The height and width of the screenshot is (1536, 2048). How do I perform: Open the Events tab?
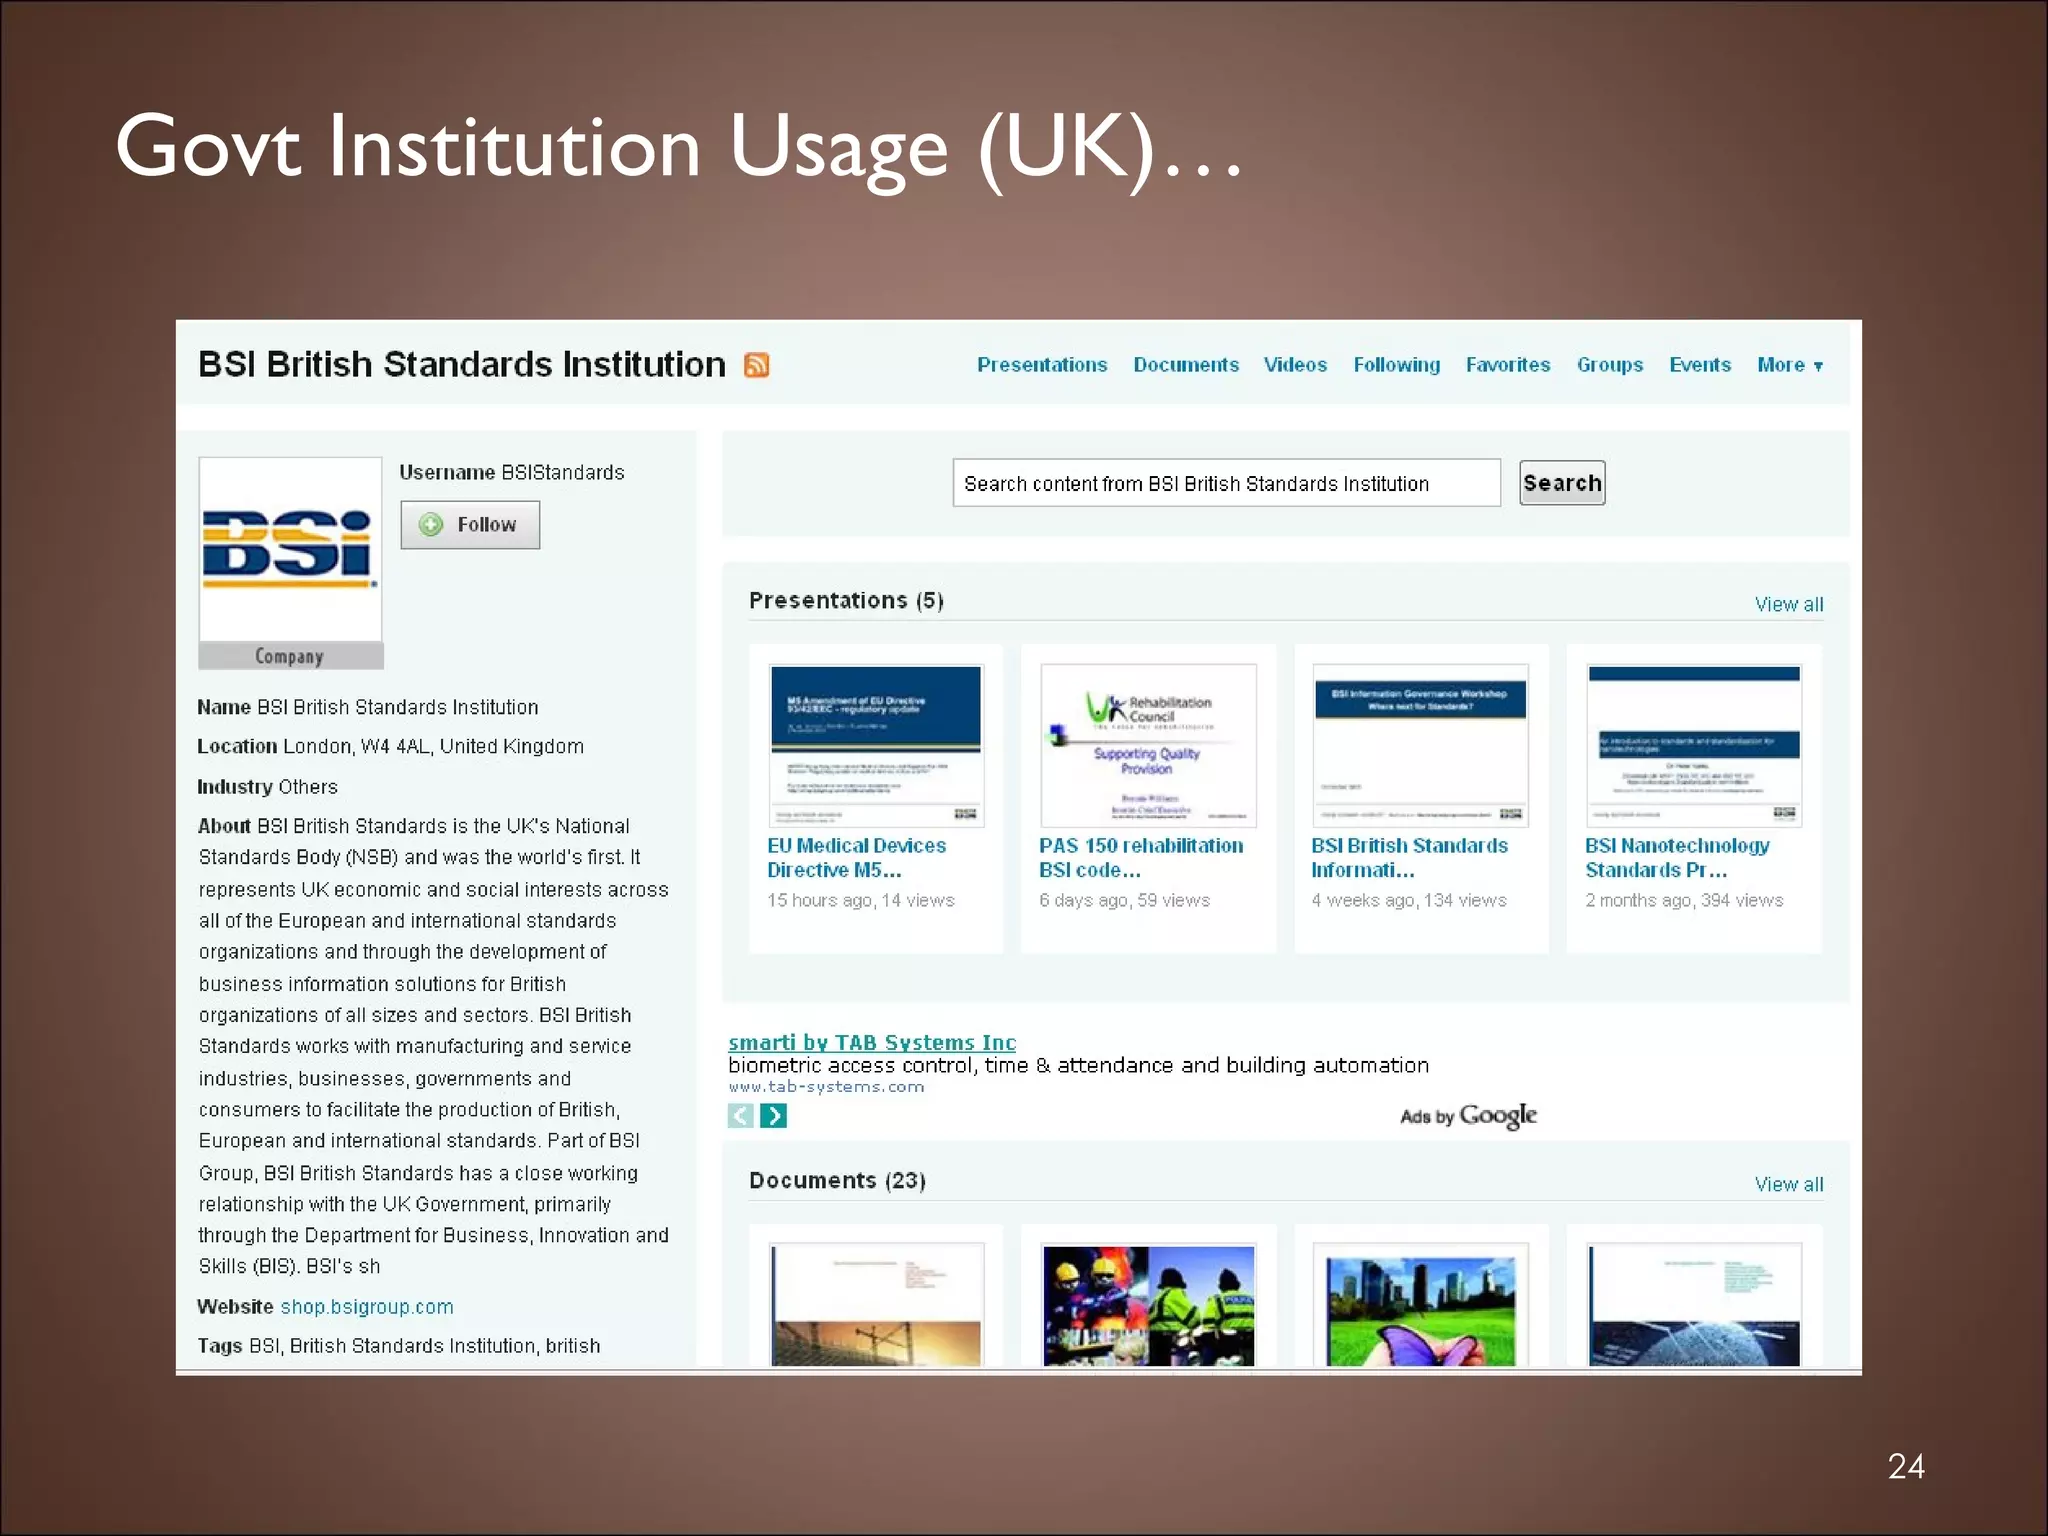click(x=1699, y=365)
